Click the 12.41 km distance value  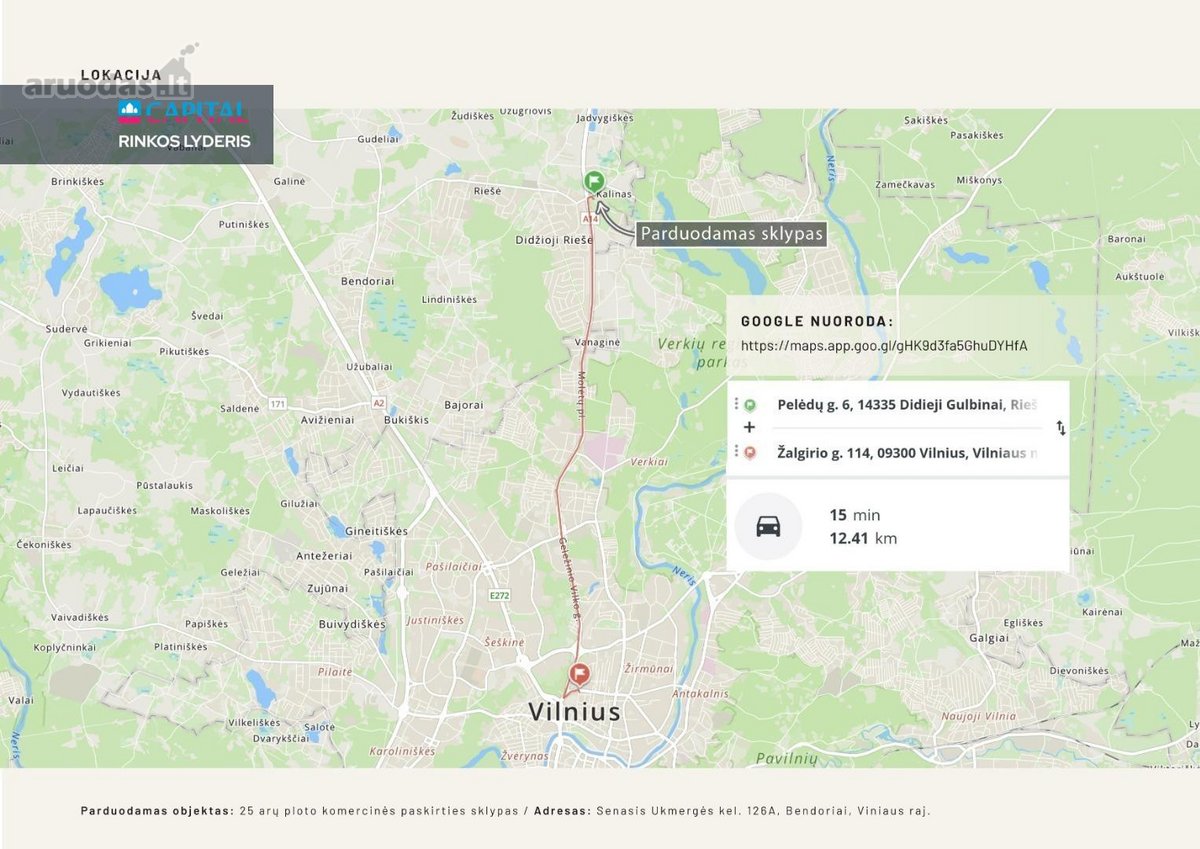[x=863, y=538]
